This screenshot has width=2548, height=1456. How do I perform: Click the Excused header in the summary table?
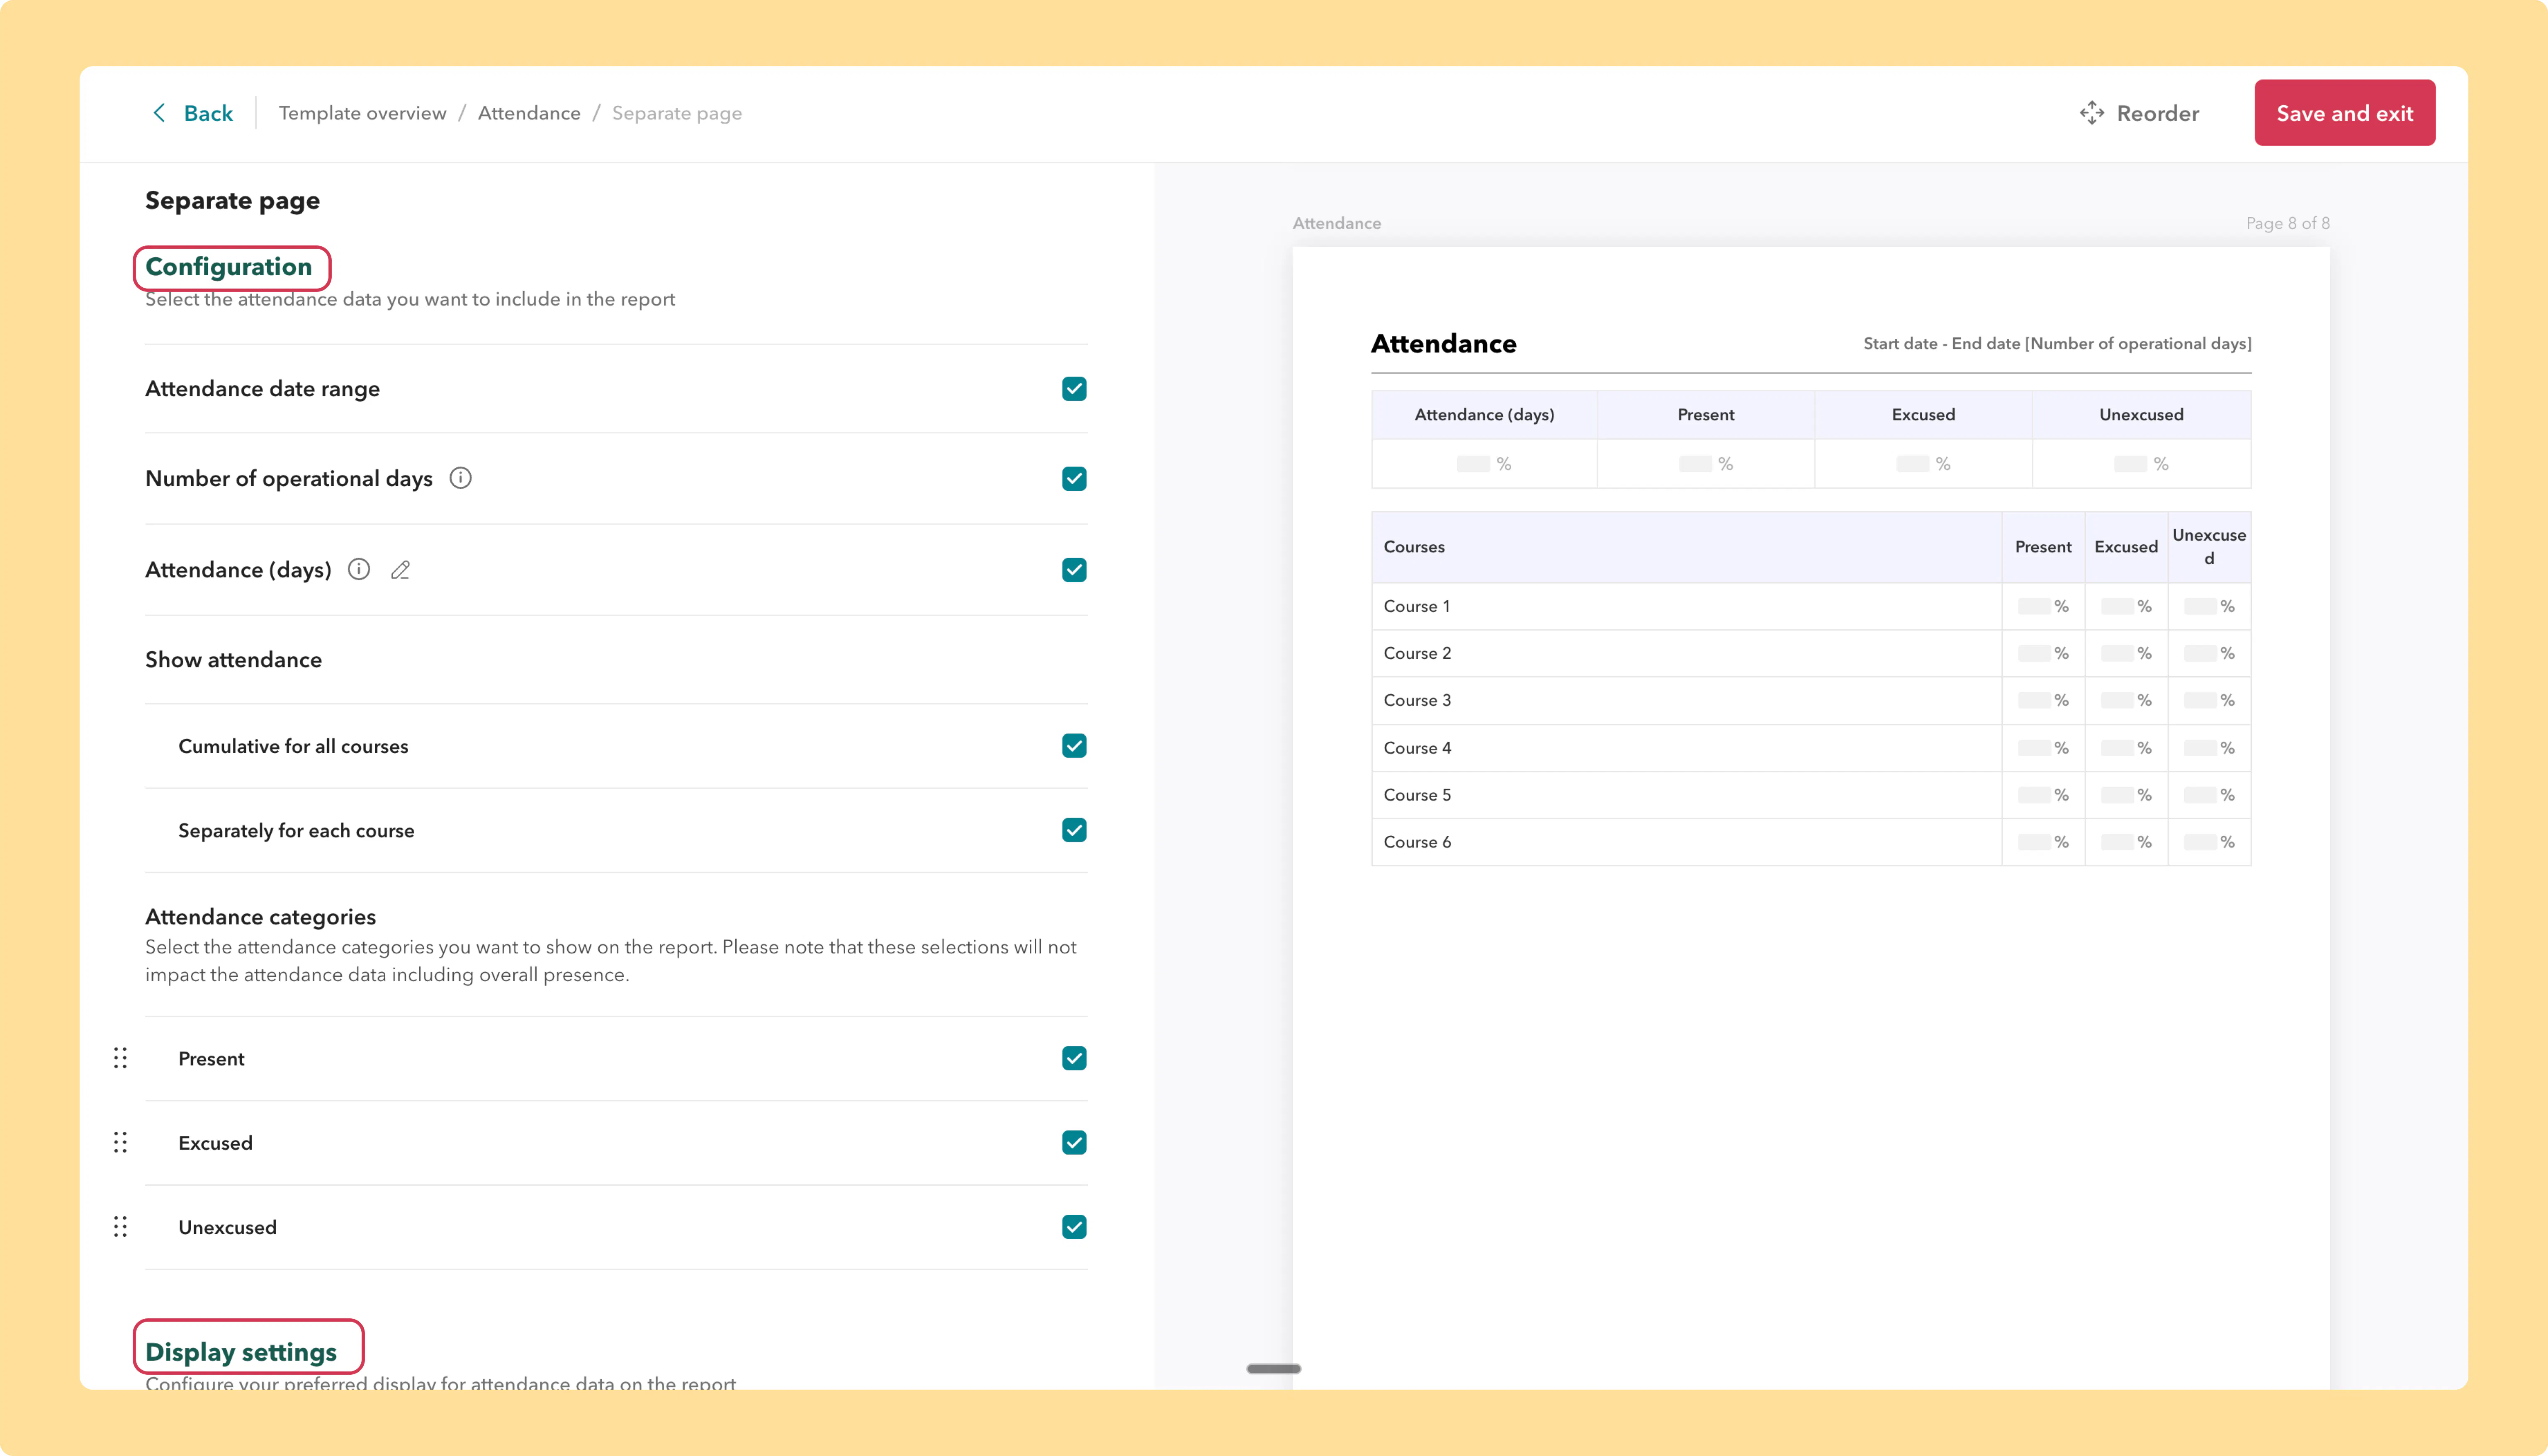coord(1923,415)
